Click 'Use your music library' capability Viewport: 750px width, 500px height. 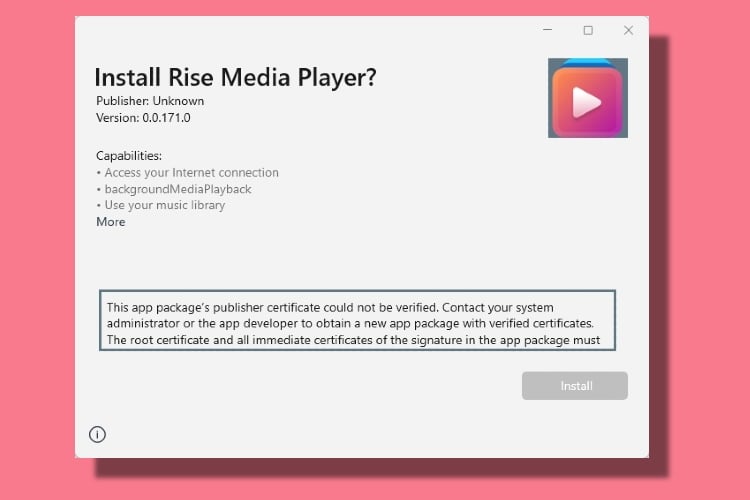point(165,205)
